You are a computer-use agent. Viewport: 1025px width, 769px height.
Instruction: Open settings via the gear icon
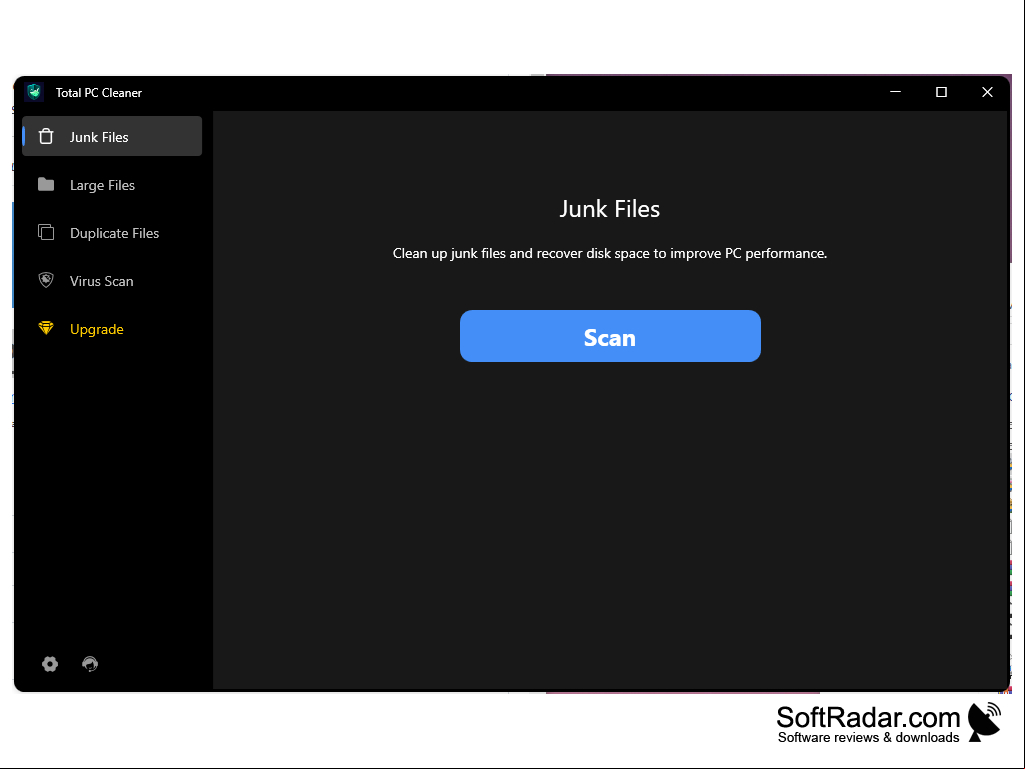pyautogui.click(x=50, y=664)
